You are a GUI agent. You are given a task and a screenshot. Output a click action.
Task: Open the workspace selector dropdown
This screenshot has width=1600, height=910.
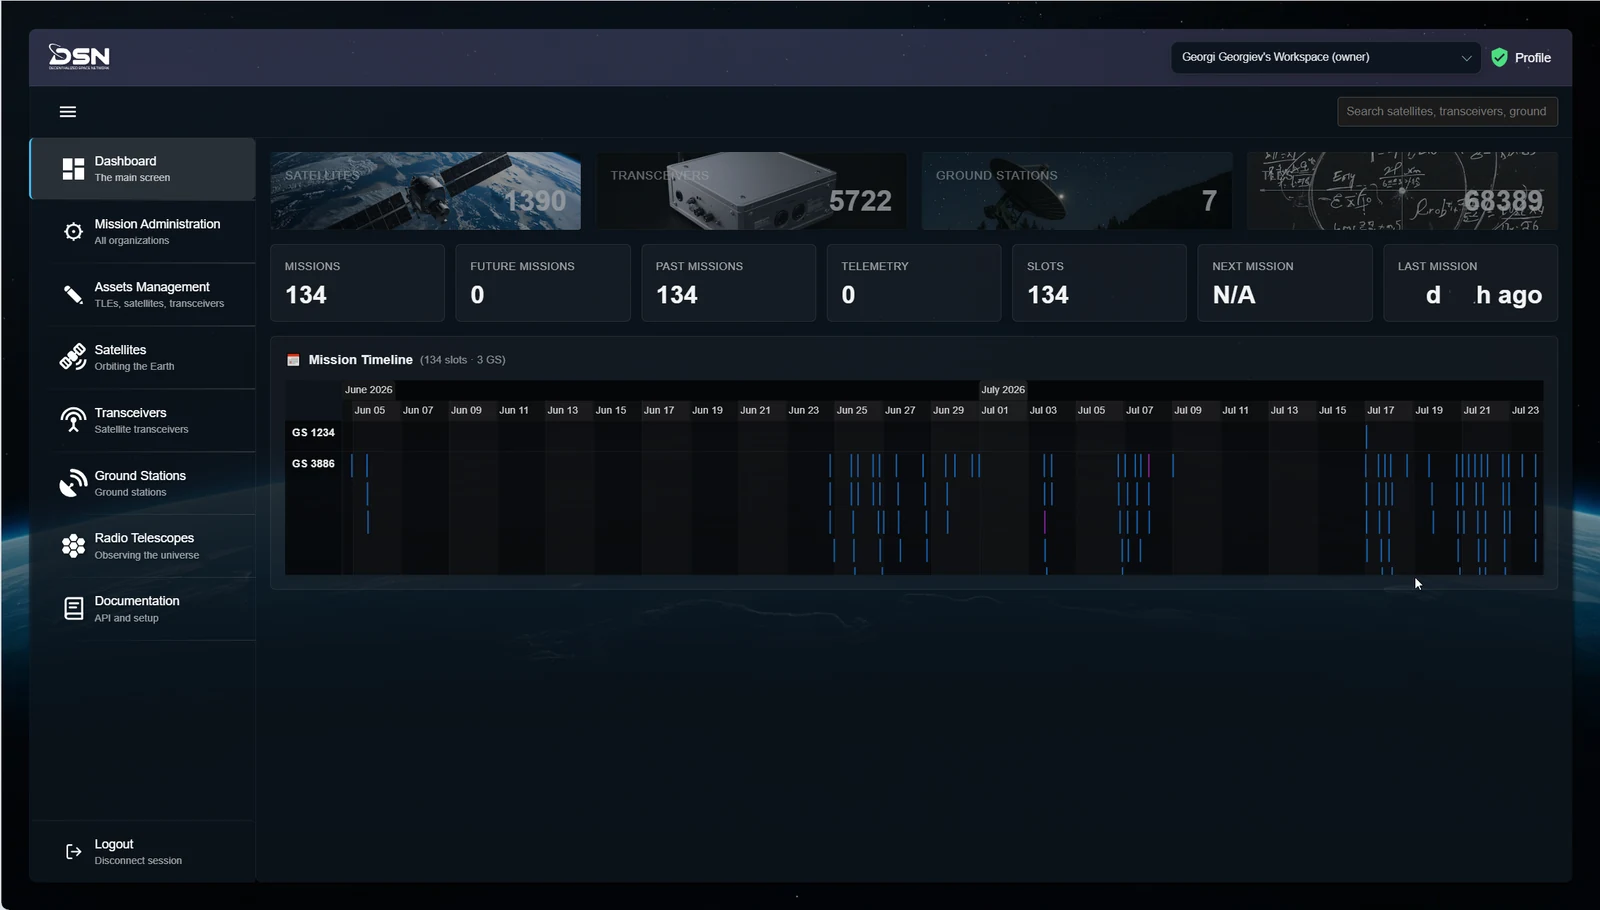pos(1326,57)
